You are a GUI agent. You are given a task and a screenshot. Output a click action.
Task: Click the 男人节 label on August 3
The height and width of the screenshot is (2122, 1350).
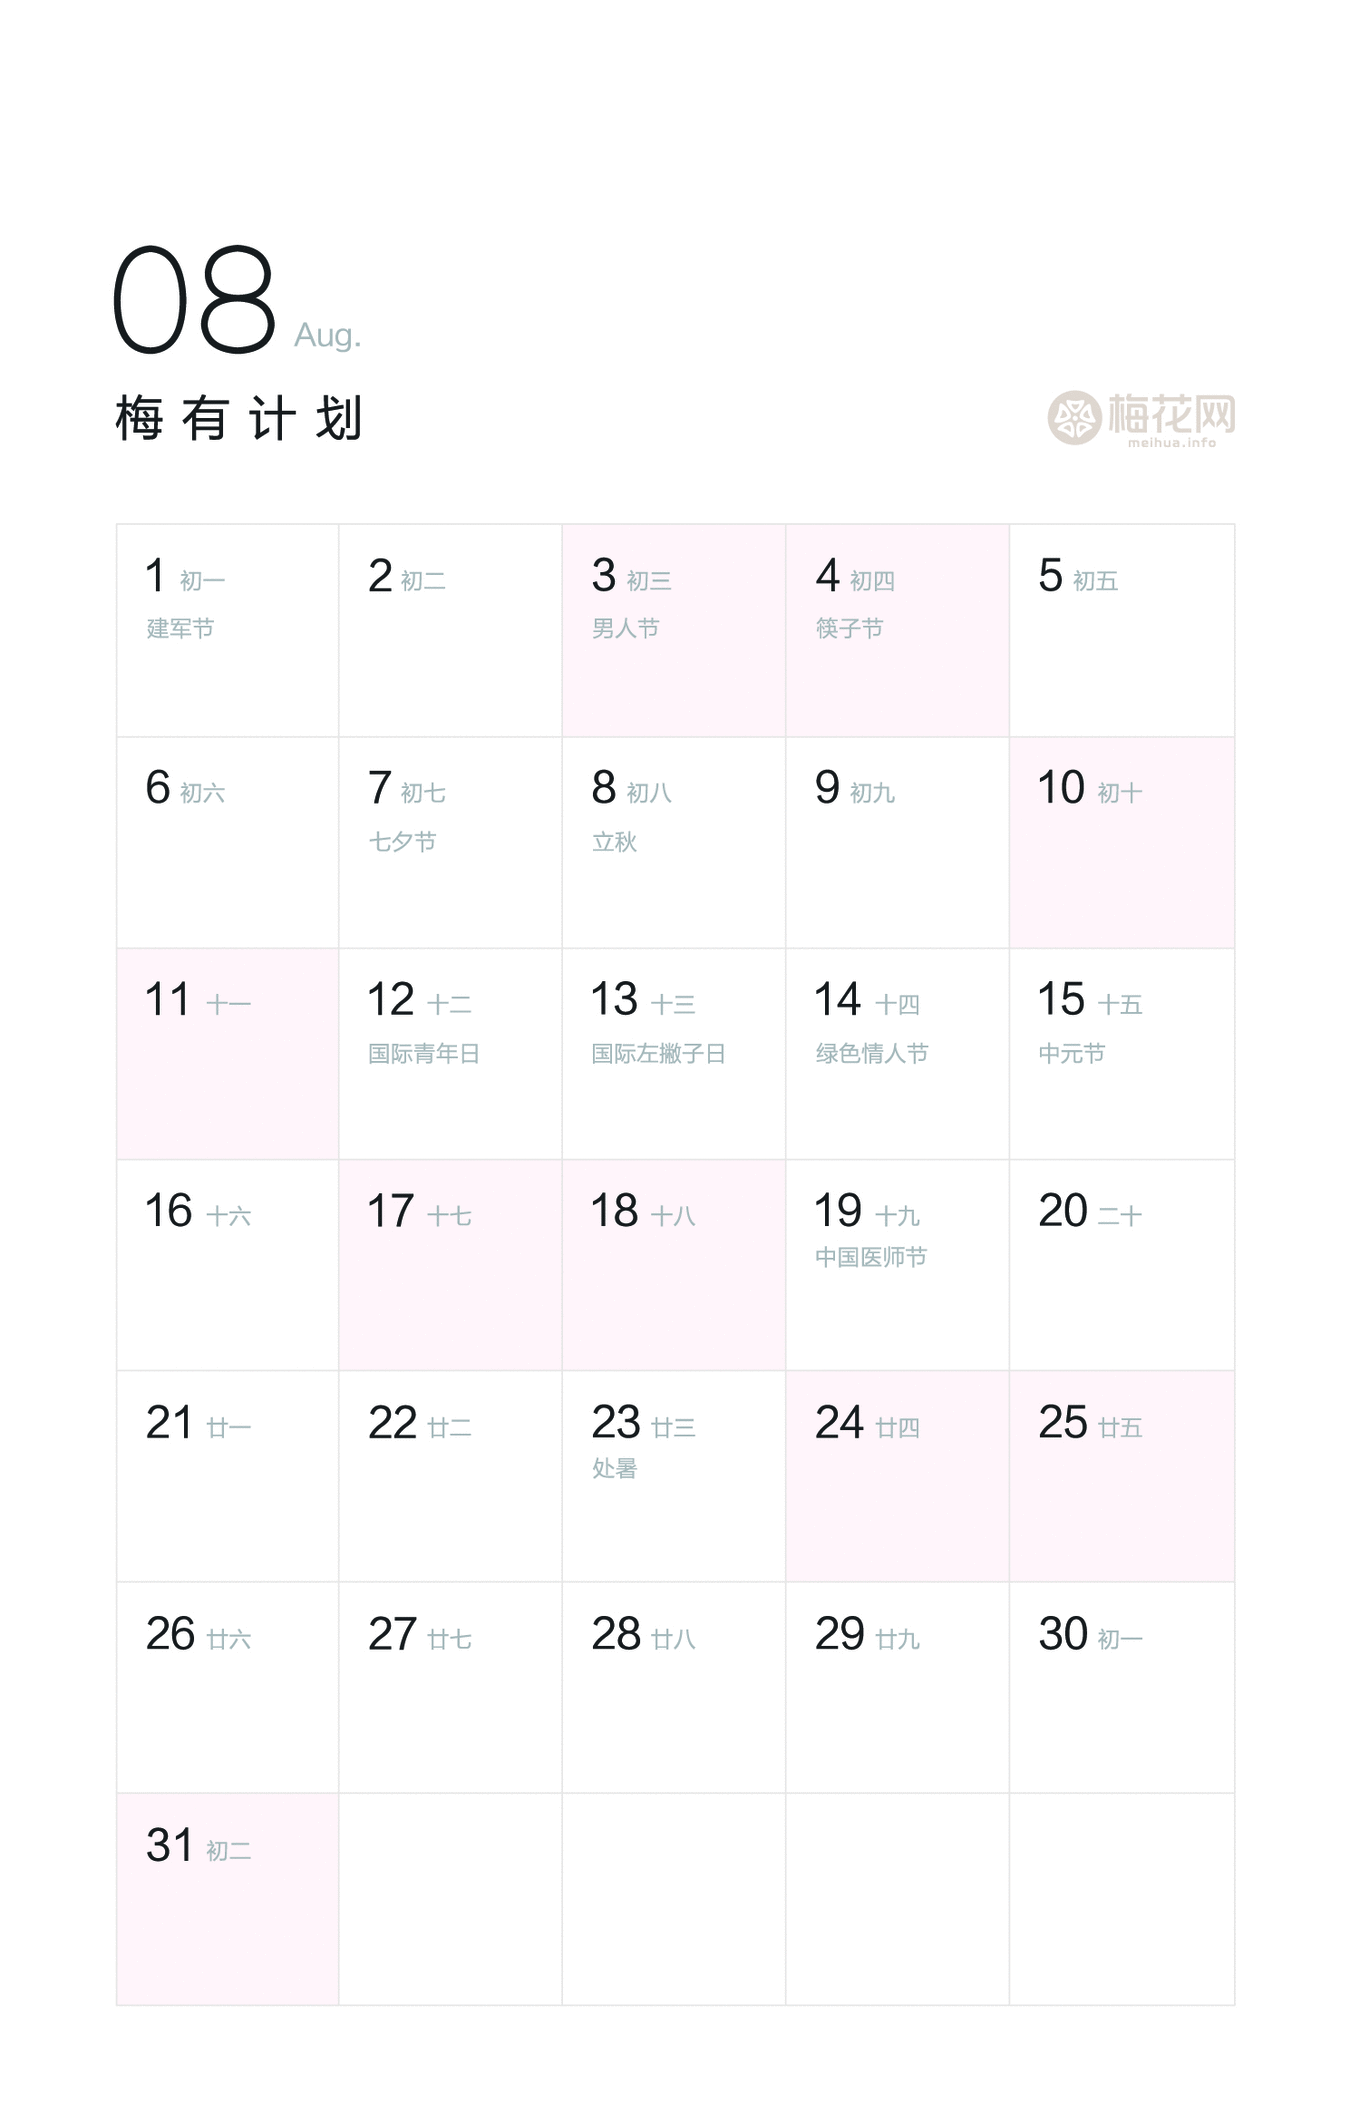tap(625, 629)
